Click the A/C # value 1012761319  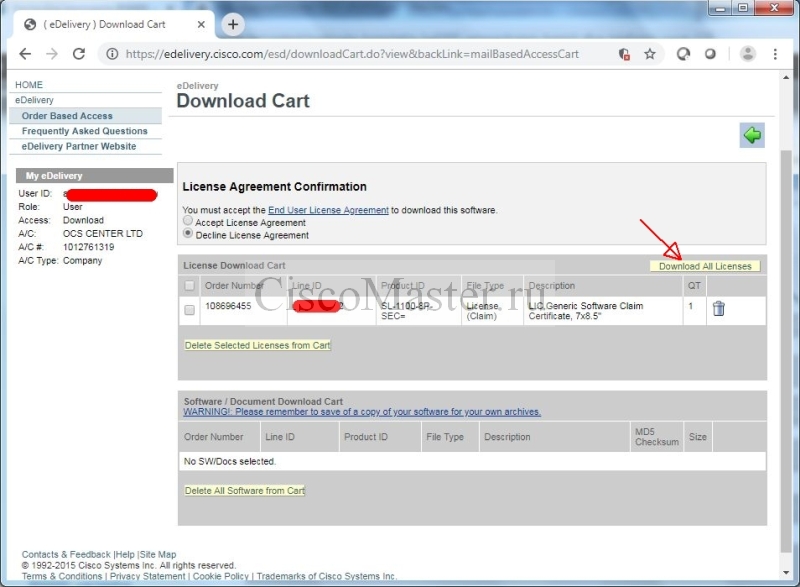pyautogui.click(x=88, y=247)
